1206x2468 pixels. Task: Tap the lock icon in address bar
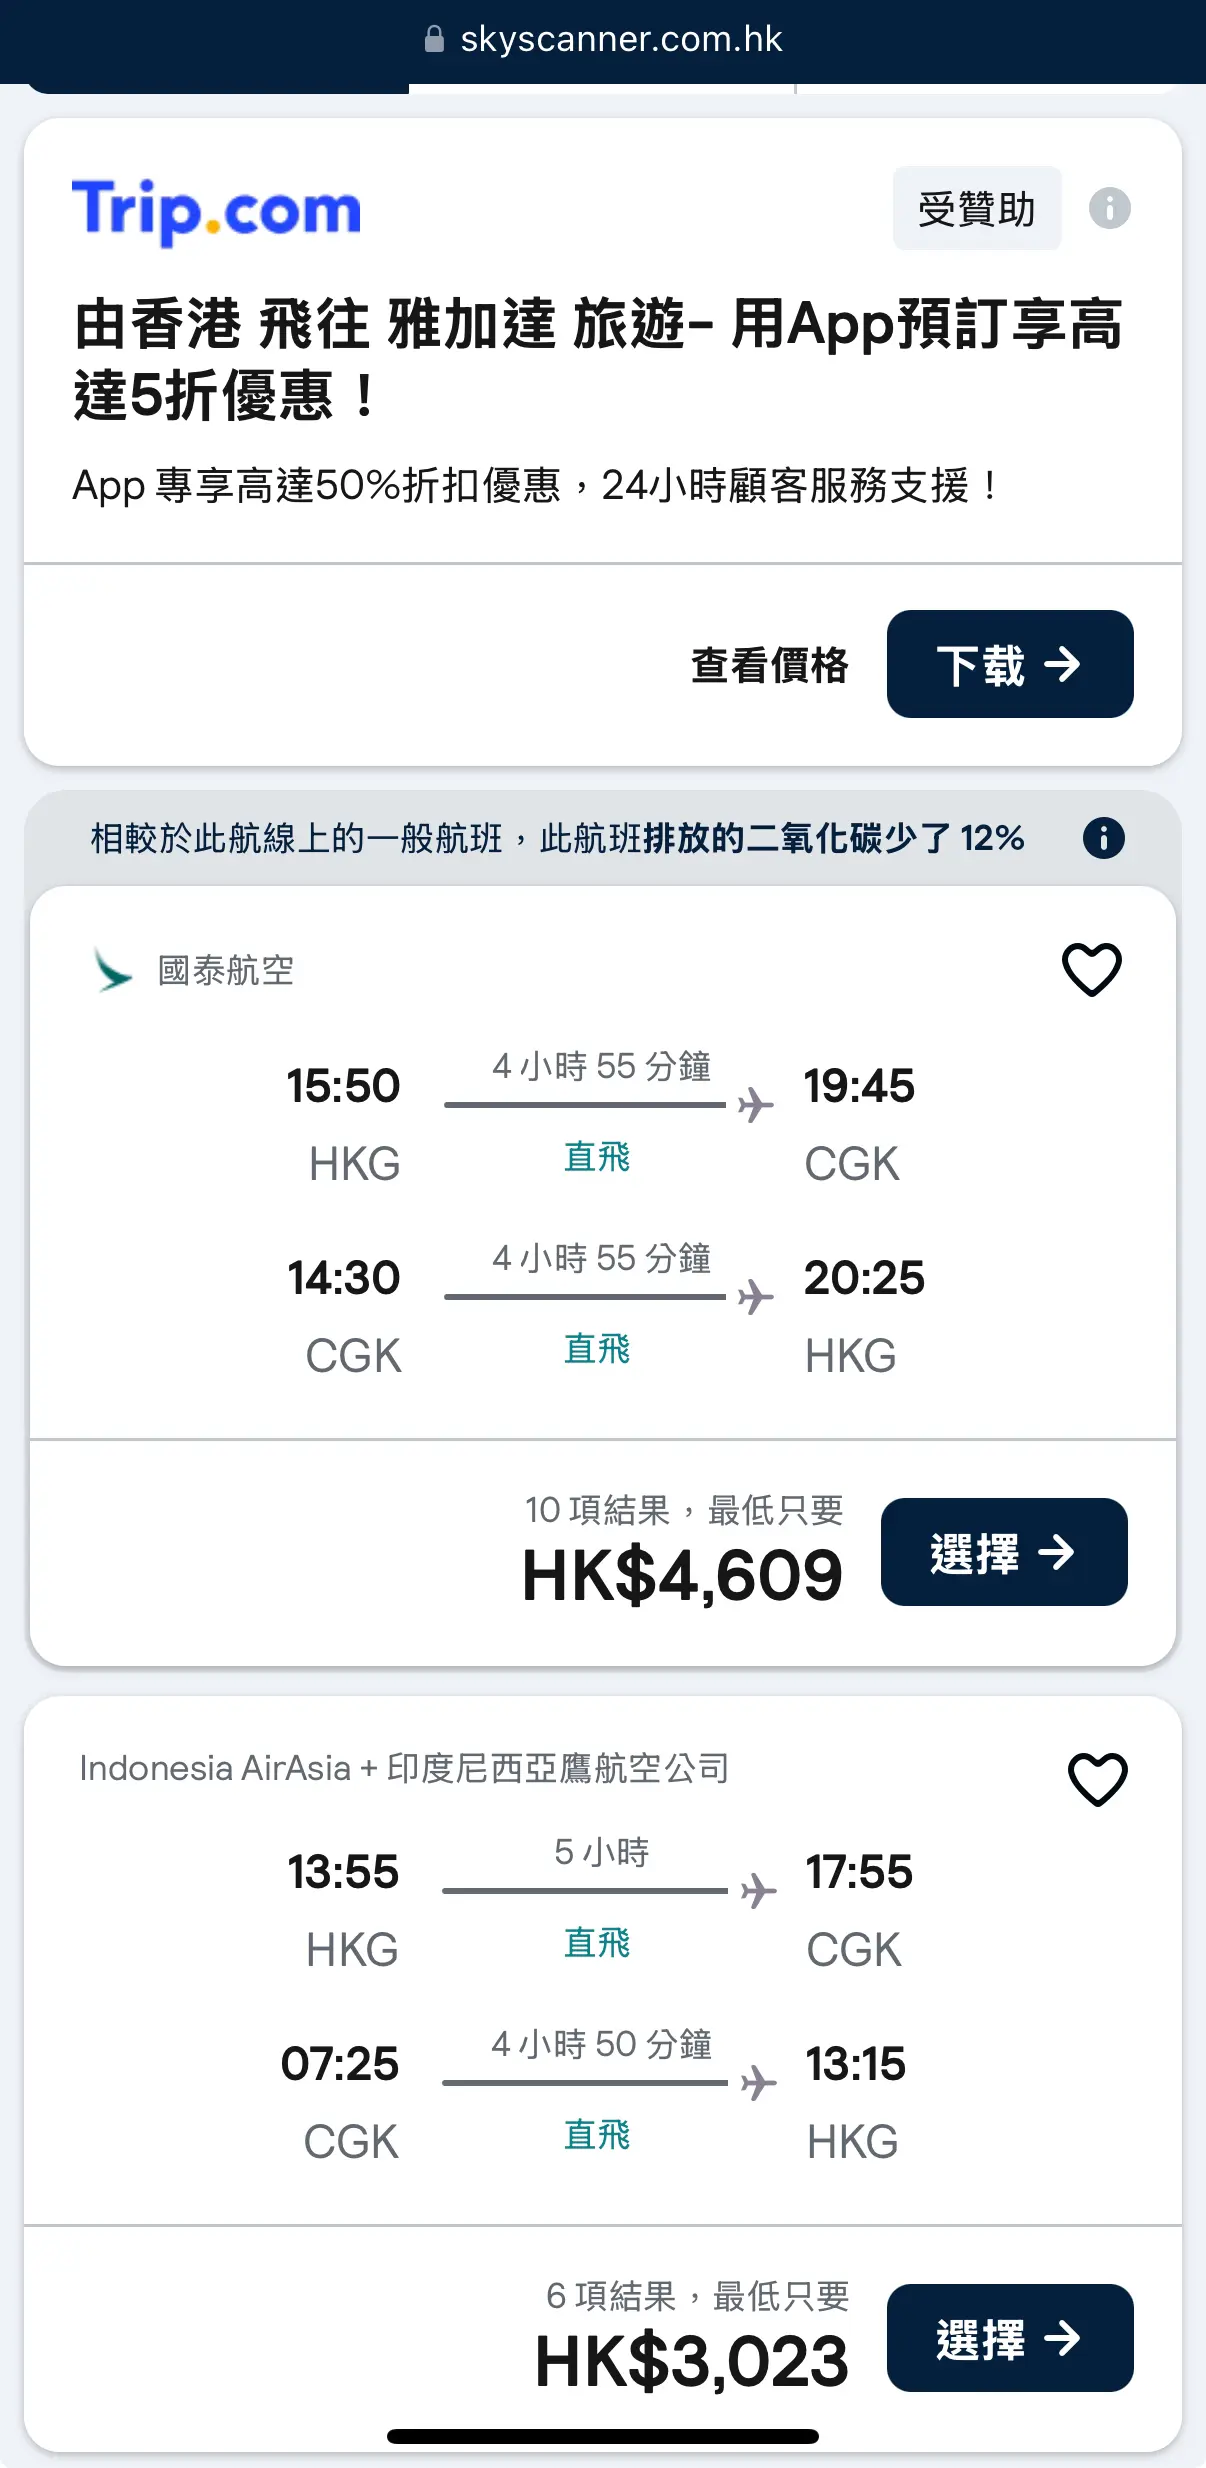[x=434, y=39]
